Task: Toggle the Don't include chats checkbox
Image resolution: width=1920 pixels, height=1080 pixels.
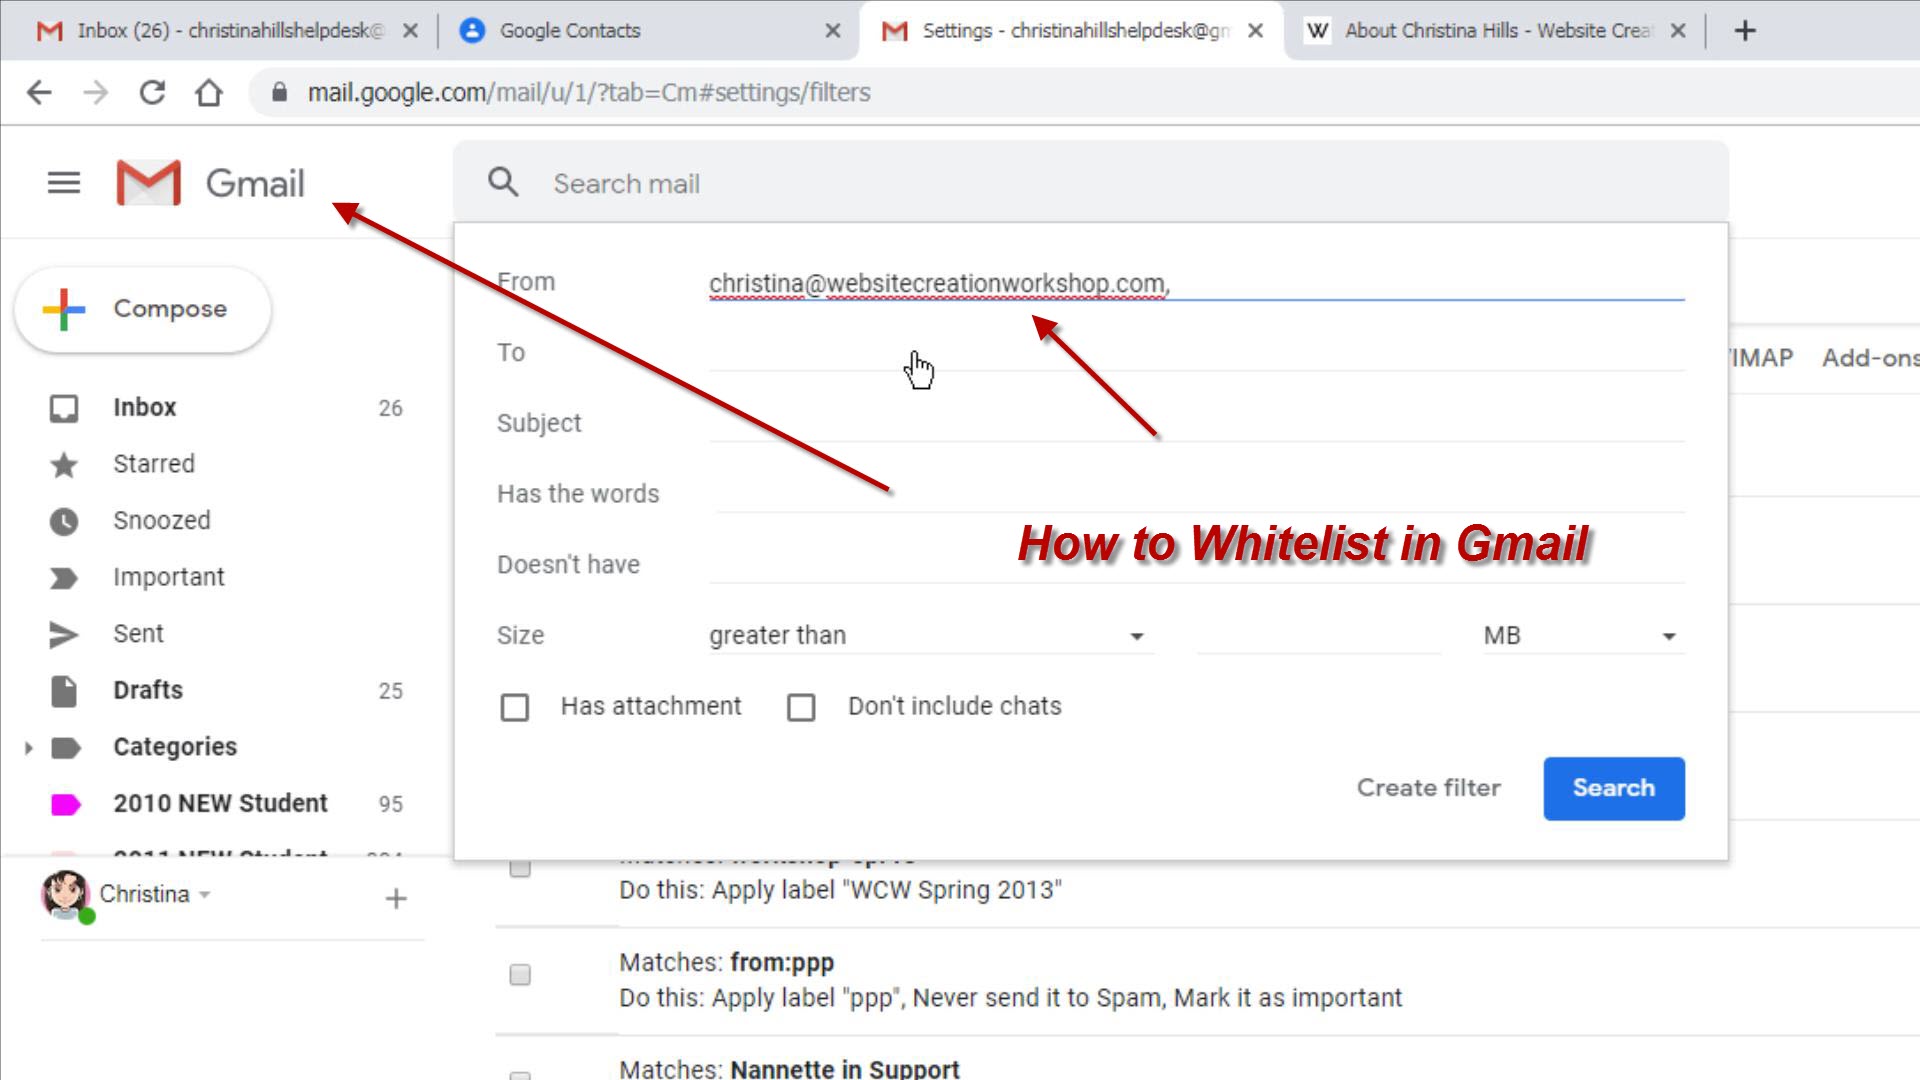Action: click(x=802, y=705)
